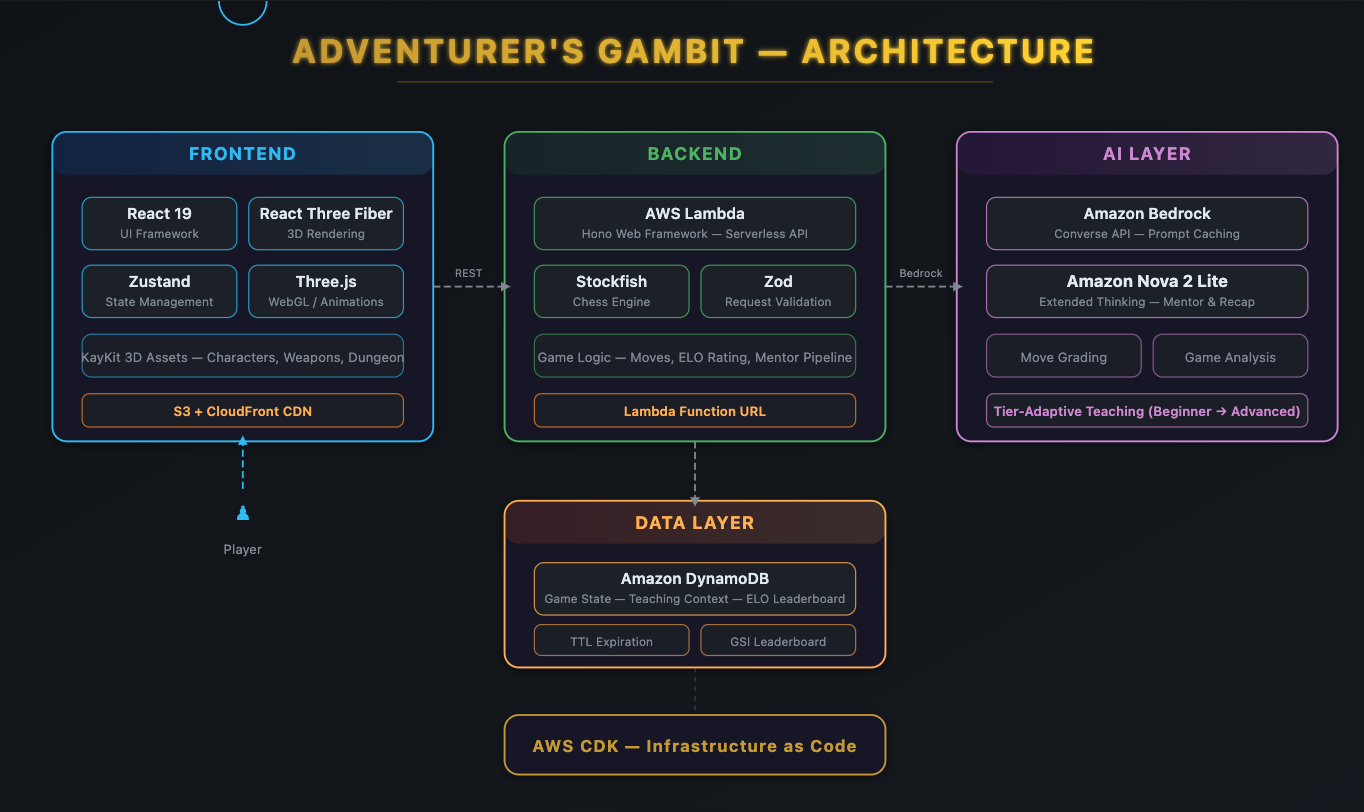Click the Adventurer's Gambit Architecture title

click(694, 51)
